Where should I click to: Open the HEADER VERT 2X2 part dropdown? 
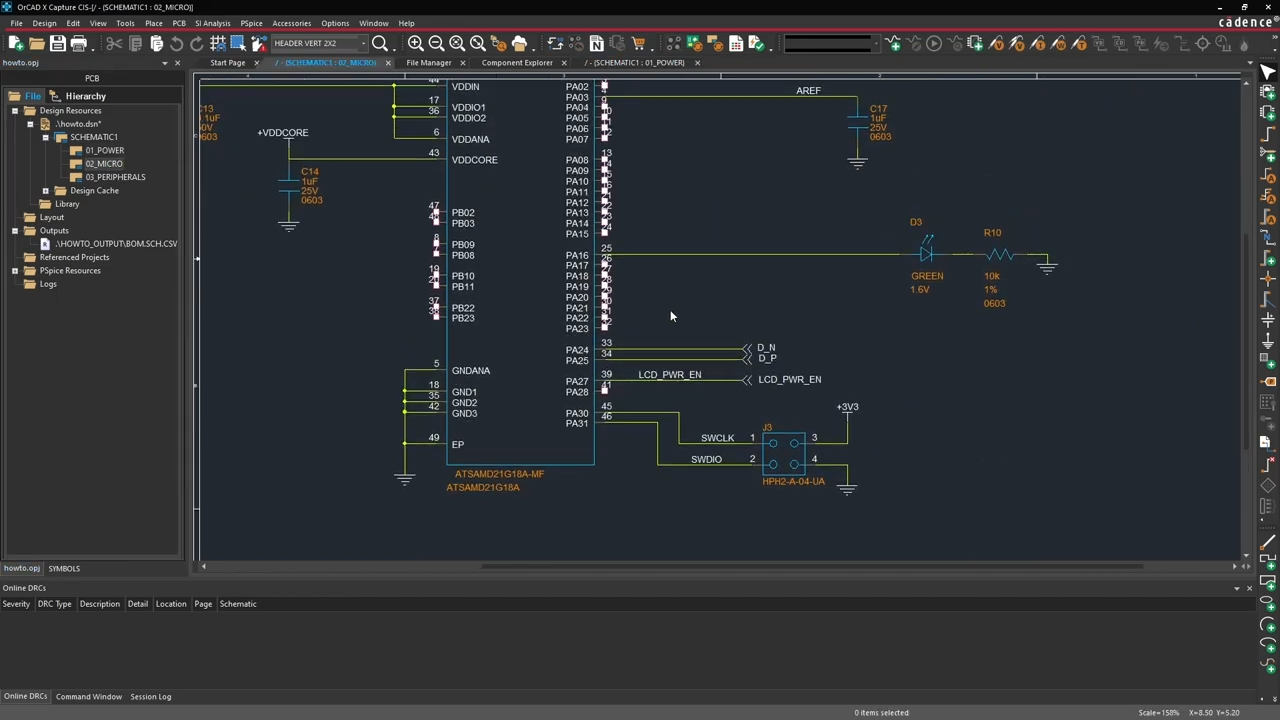click(365, 43)
